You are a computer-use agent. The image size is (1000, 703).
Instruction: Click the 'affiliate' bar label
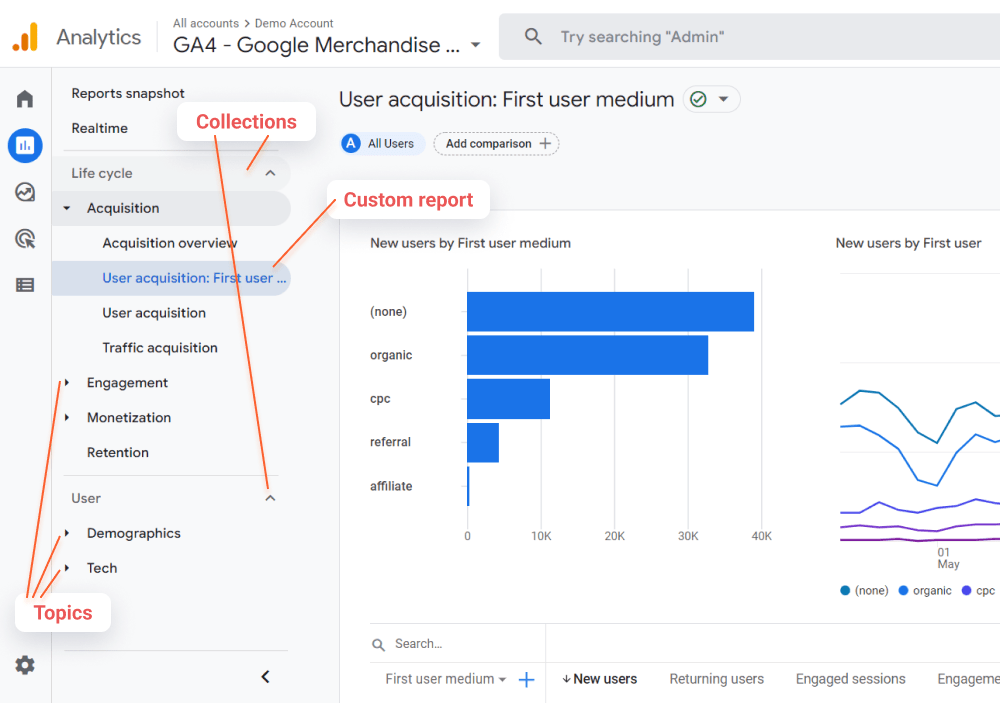coord(391,486)
